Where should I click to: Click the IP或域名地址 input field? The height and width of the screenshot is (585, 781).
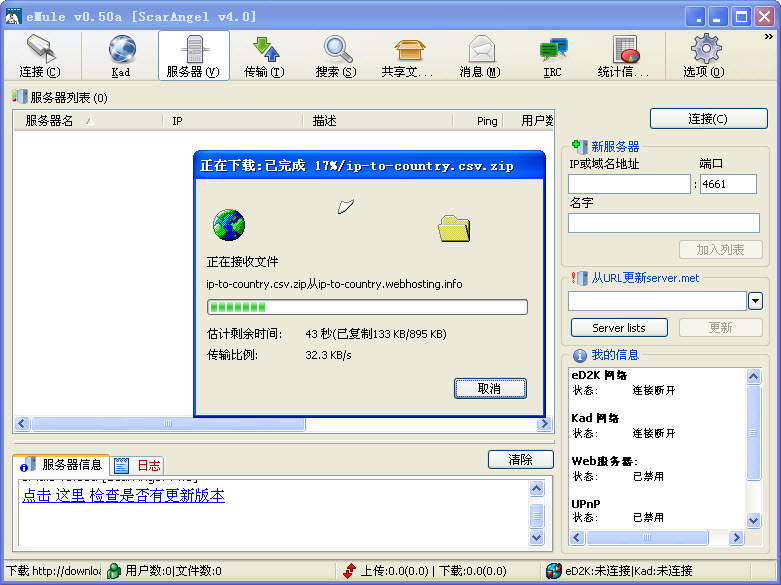[629, 184]
